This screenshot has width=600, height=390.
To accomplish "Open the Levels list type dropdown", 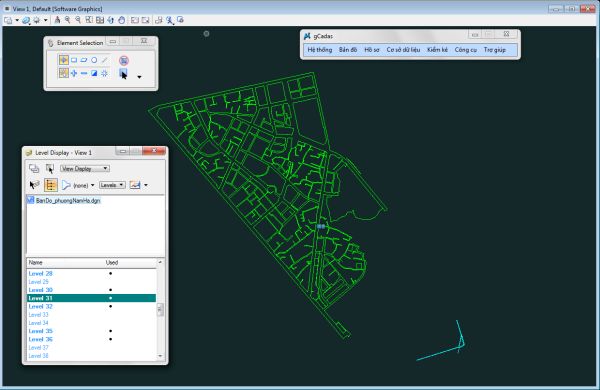I will (x=112, y=185).
